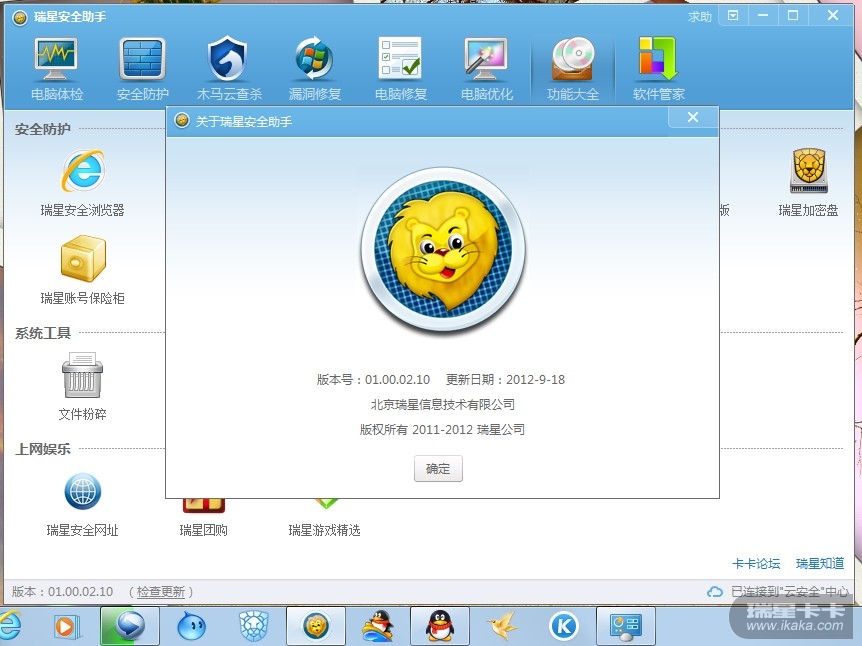This screenshot has height=646, width=862.
Task: Open 电脑优化 computer optimization
Action: [487, 69]
